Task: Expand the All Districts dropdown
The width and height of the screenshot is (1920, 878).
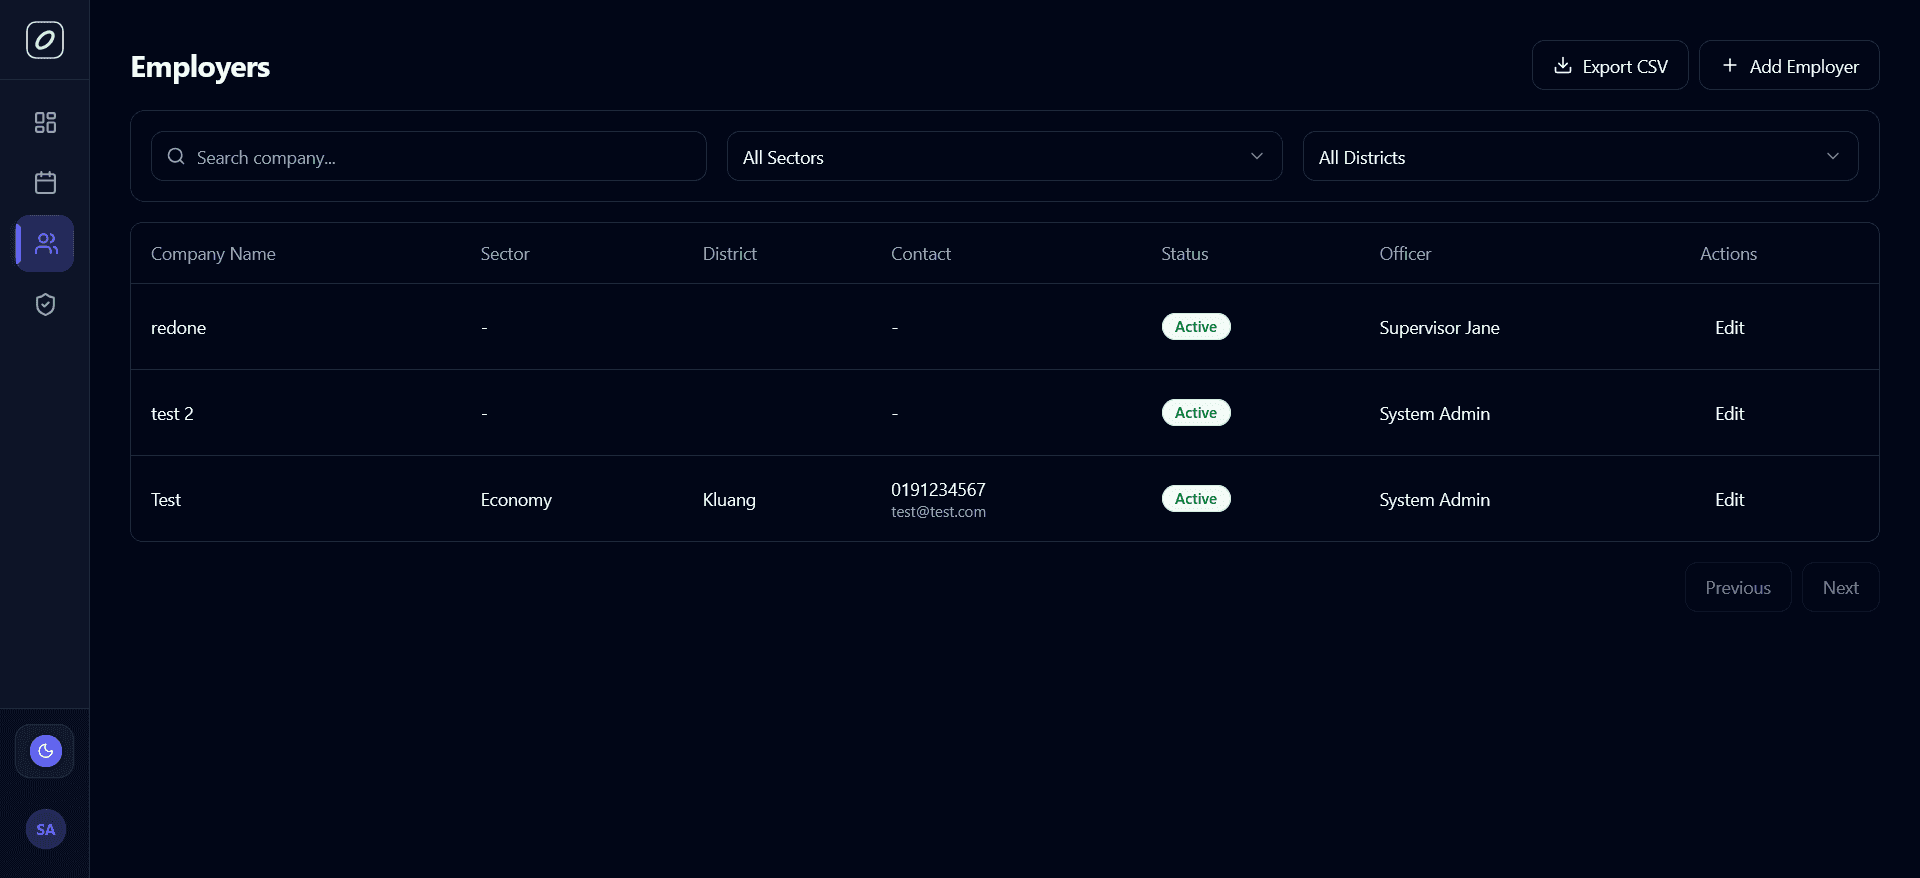Action: [1579, 157]
